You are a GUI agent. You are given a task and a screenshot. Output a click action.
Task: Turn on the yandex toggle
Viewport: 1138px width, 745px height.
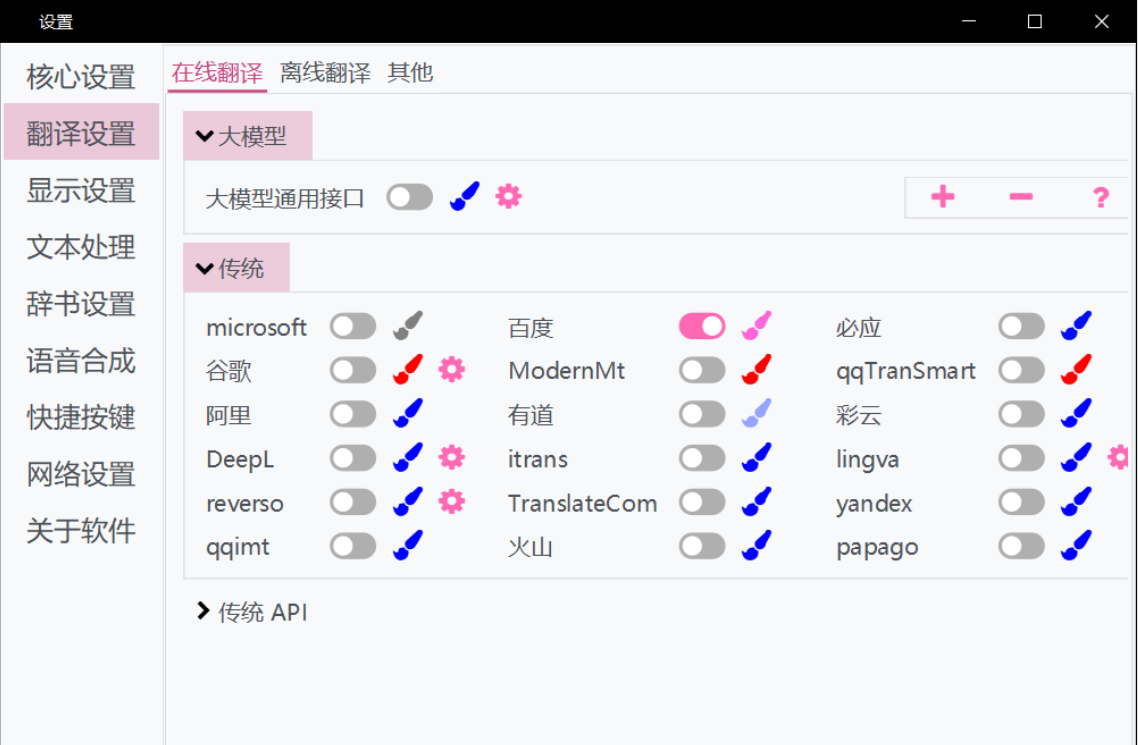tap(1021, 502)
